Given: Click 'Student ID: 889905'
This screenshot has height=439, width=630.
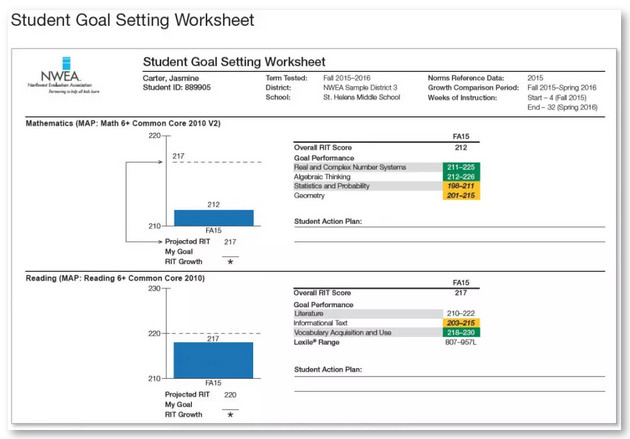Looking at the screenshot, I should point(177,87).
